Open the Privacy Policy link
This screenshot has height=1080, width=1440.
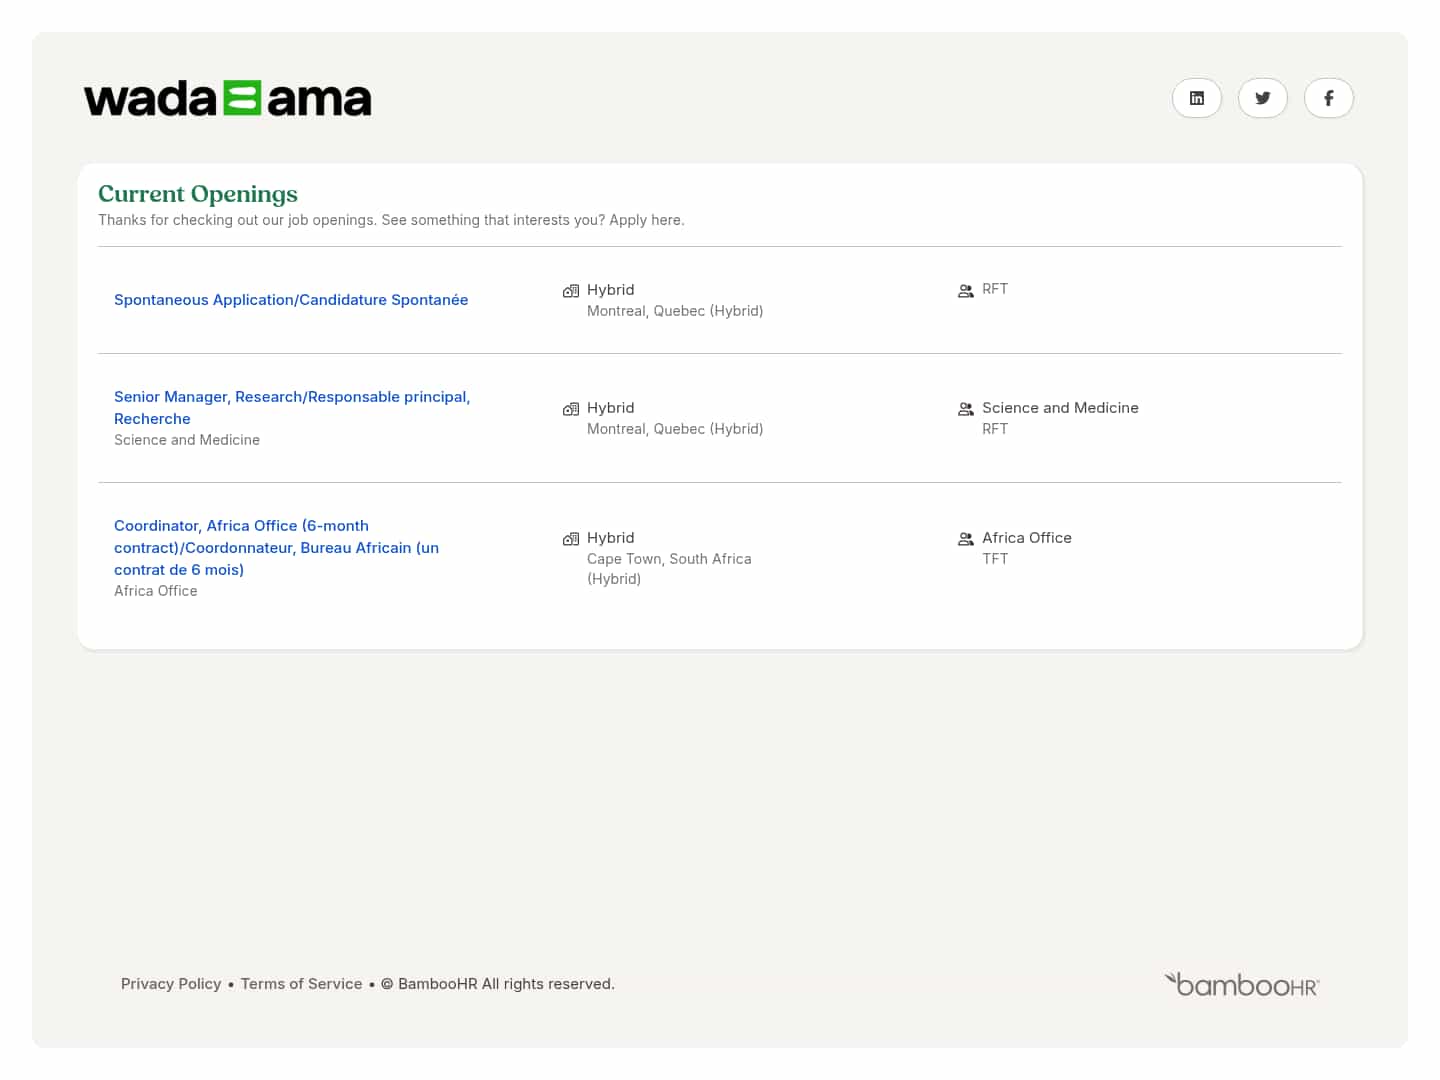[171, 984]
